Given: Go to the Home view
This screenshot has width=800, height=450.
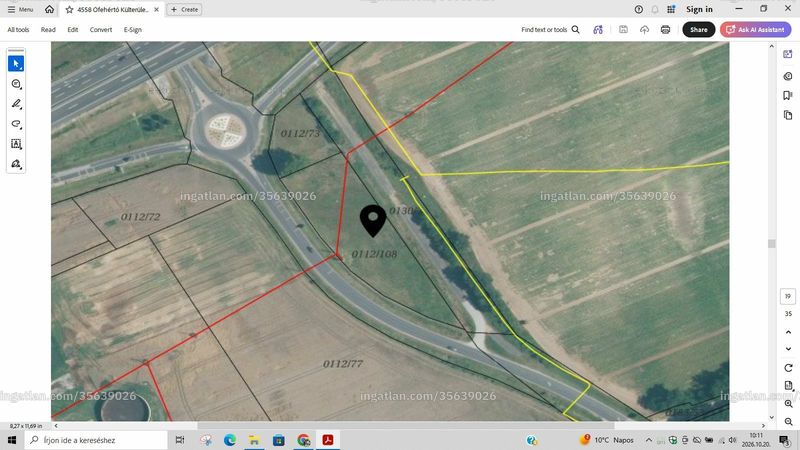Looking at the screenshot, I should [x=49, y=9].
